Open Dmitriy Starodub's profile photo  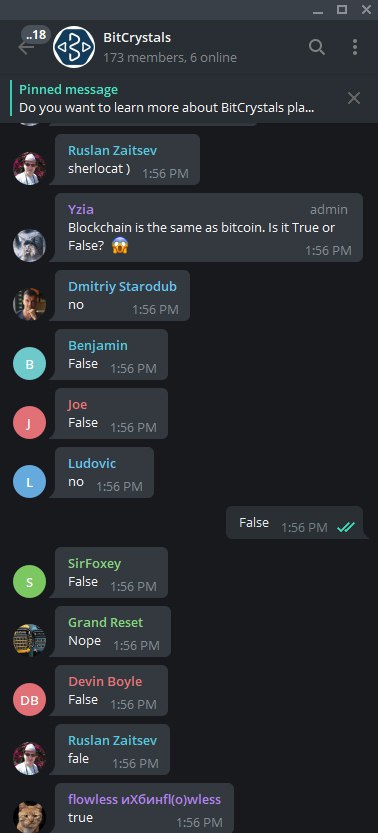(x=29, y=304)
